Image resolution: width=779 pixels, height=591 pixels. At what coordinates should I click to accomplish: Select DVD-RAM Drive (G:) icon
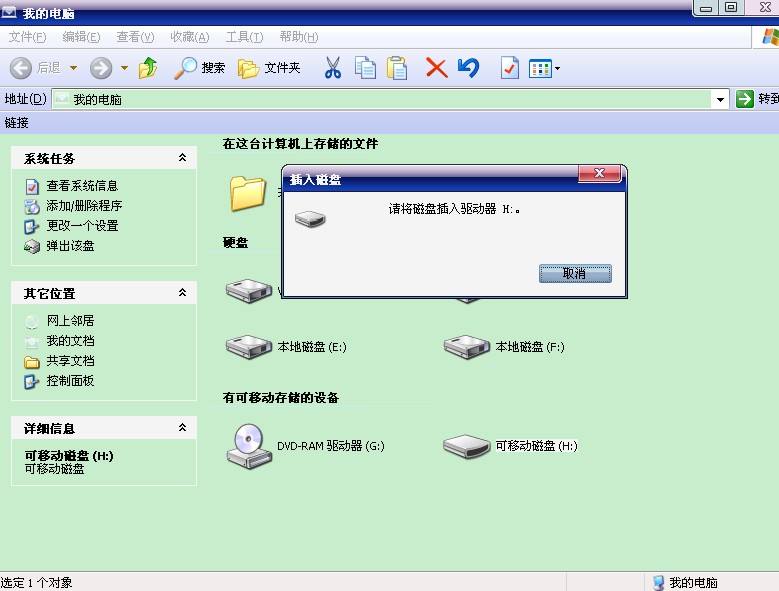(249, 446)
